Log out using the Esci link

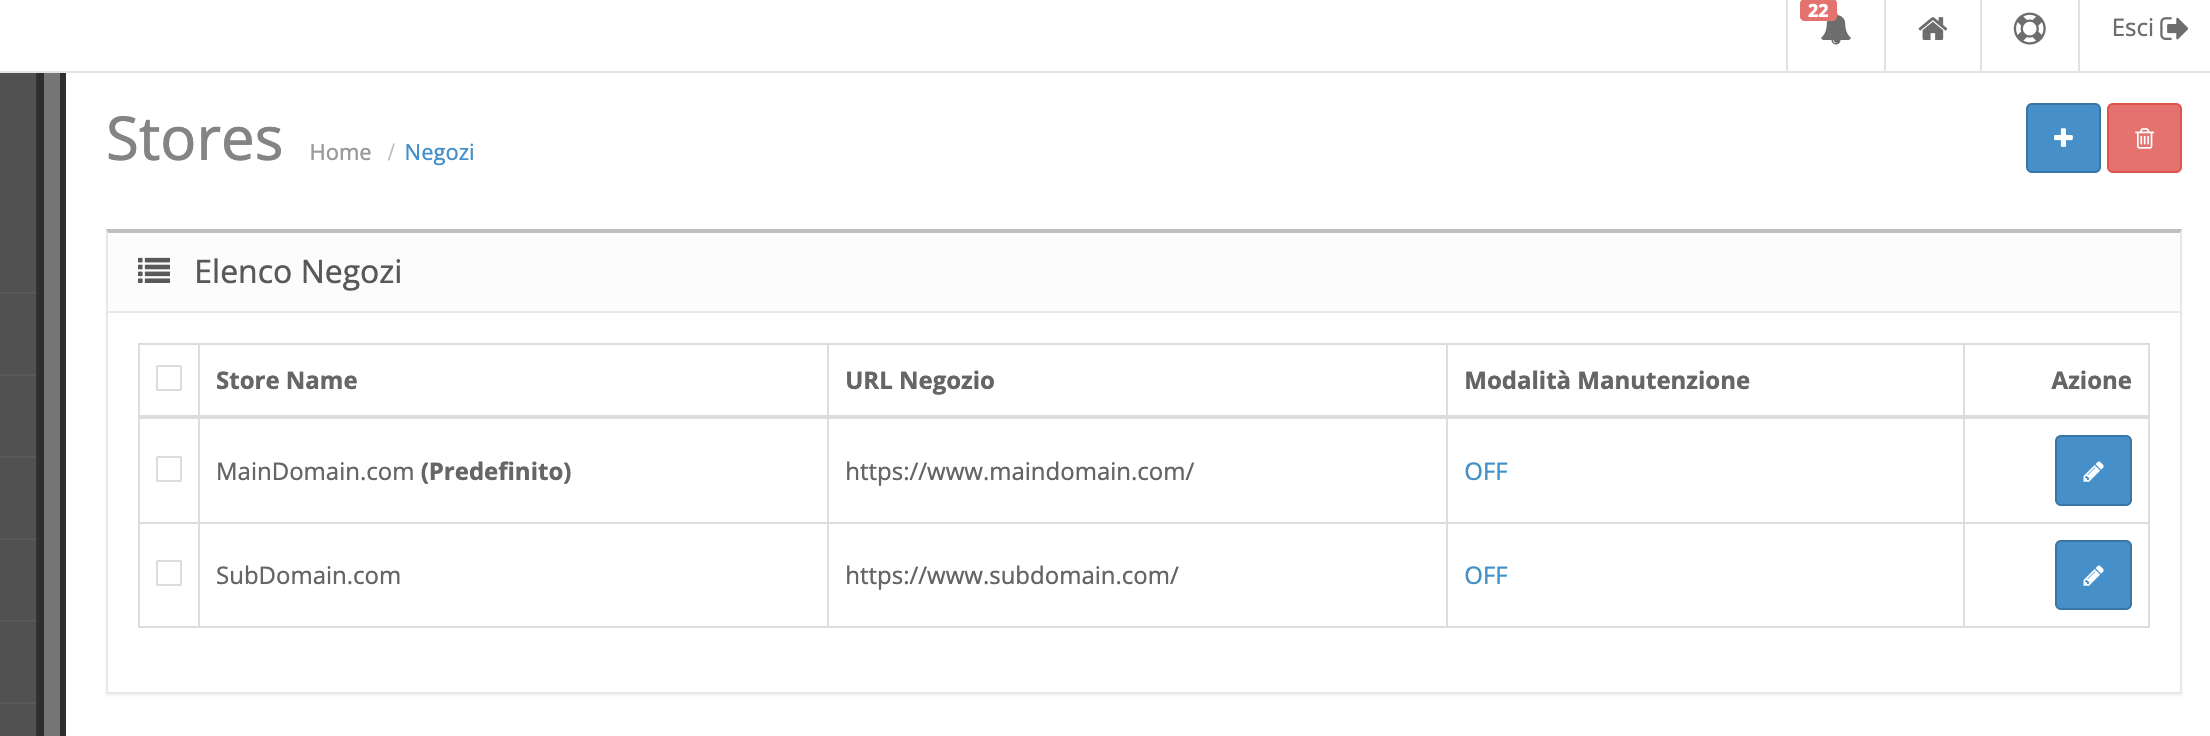tap(2149, 28)
